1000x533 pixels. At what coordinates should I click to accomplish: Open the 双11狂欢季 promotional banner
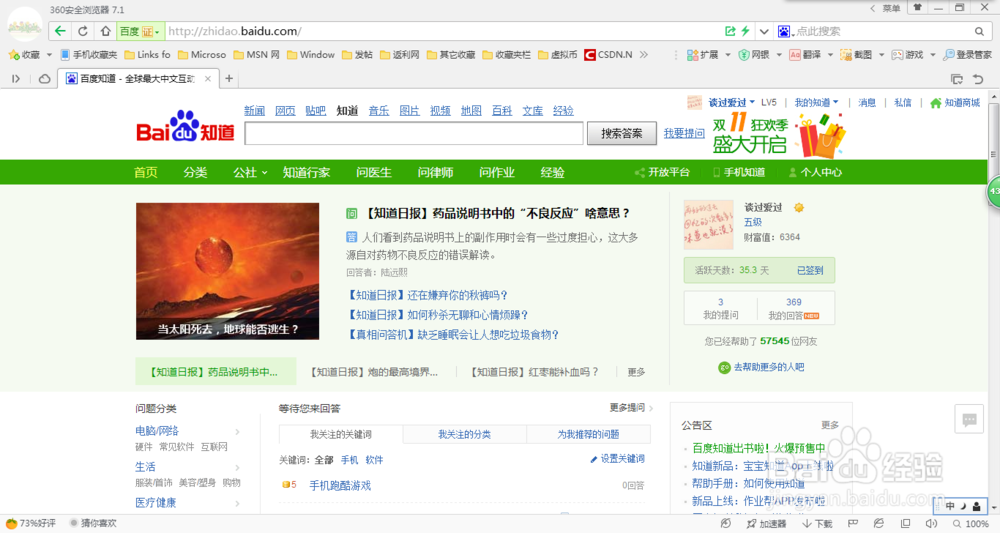coord(779,135)
